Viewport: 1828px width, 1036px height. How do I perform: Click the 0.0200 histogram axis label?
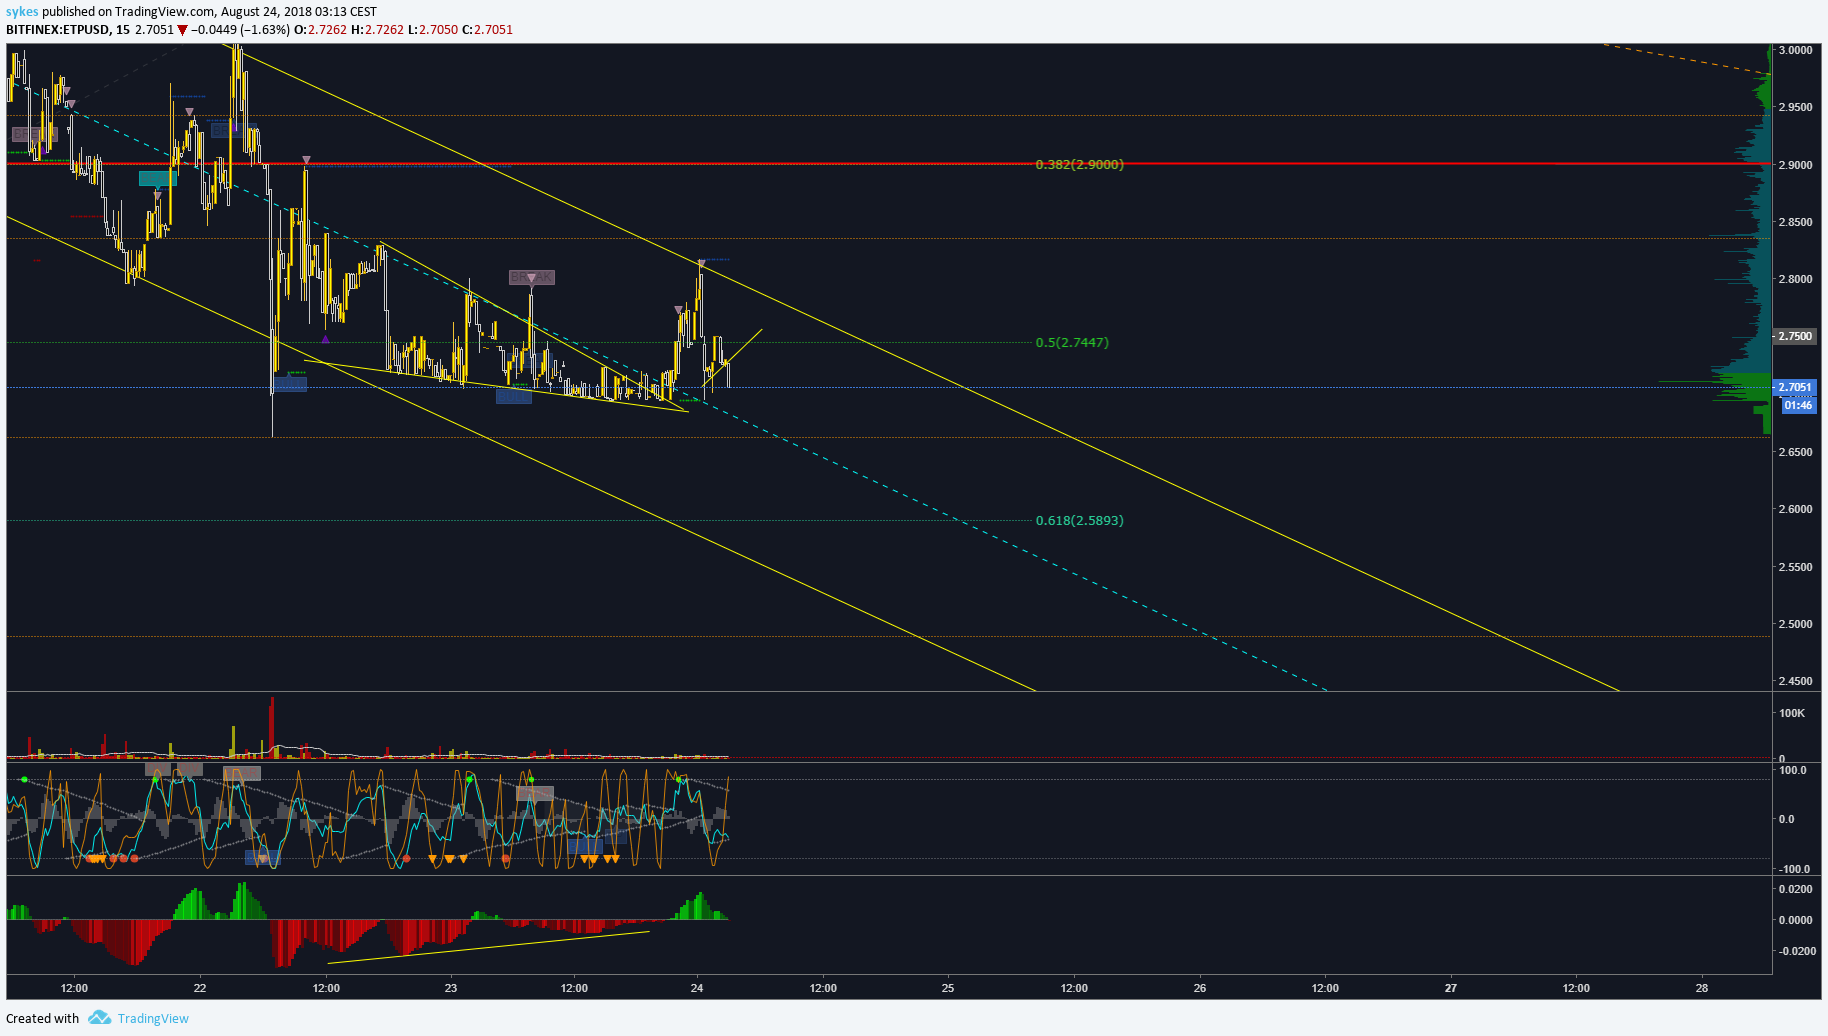point(1795,889)
